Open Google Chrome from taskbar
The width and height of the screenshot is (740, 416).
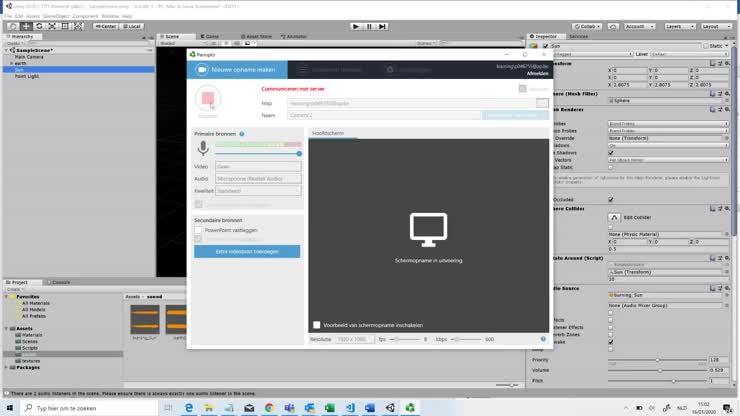pos(269,408)
